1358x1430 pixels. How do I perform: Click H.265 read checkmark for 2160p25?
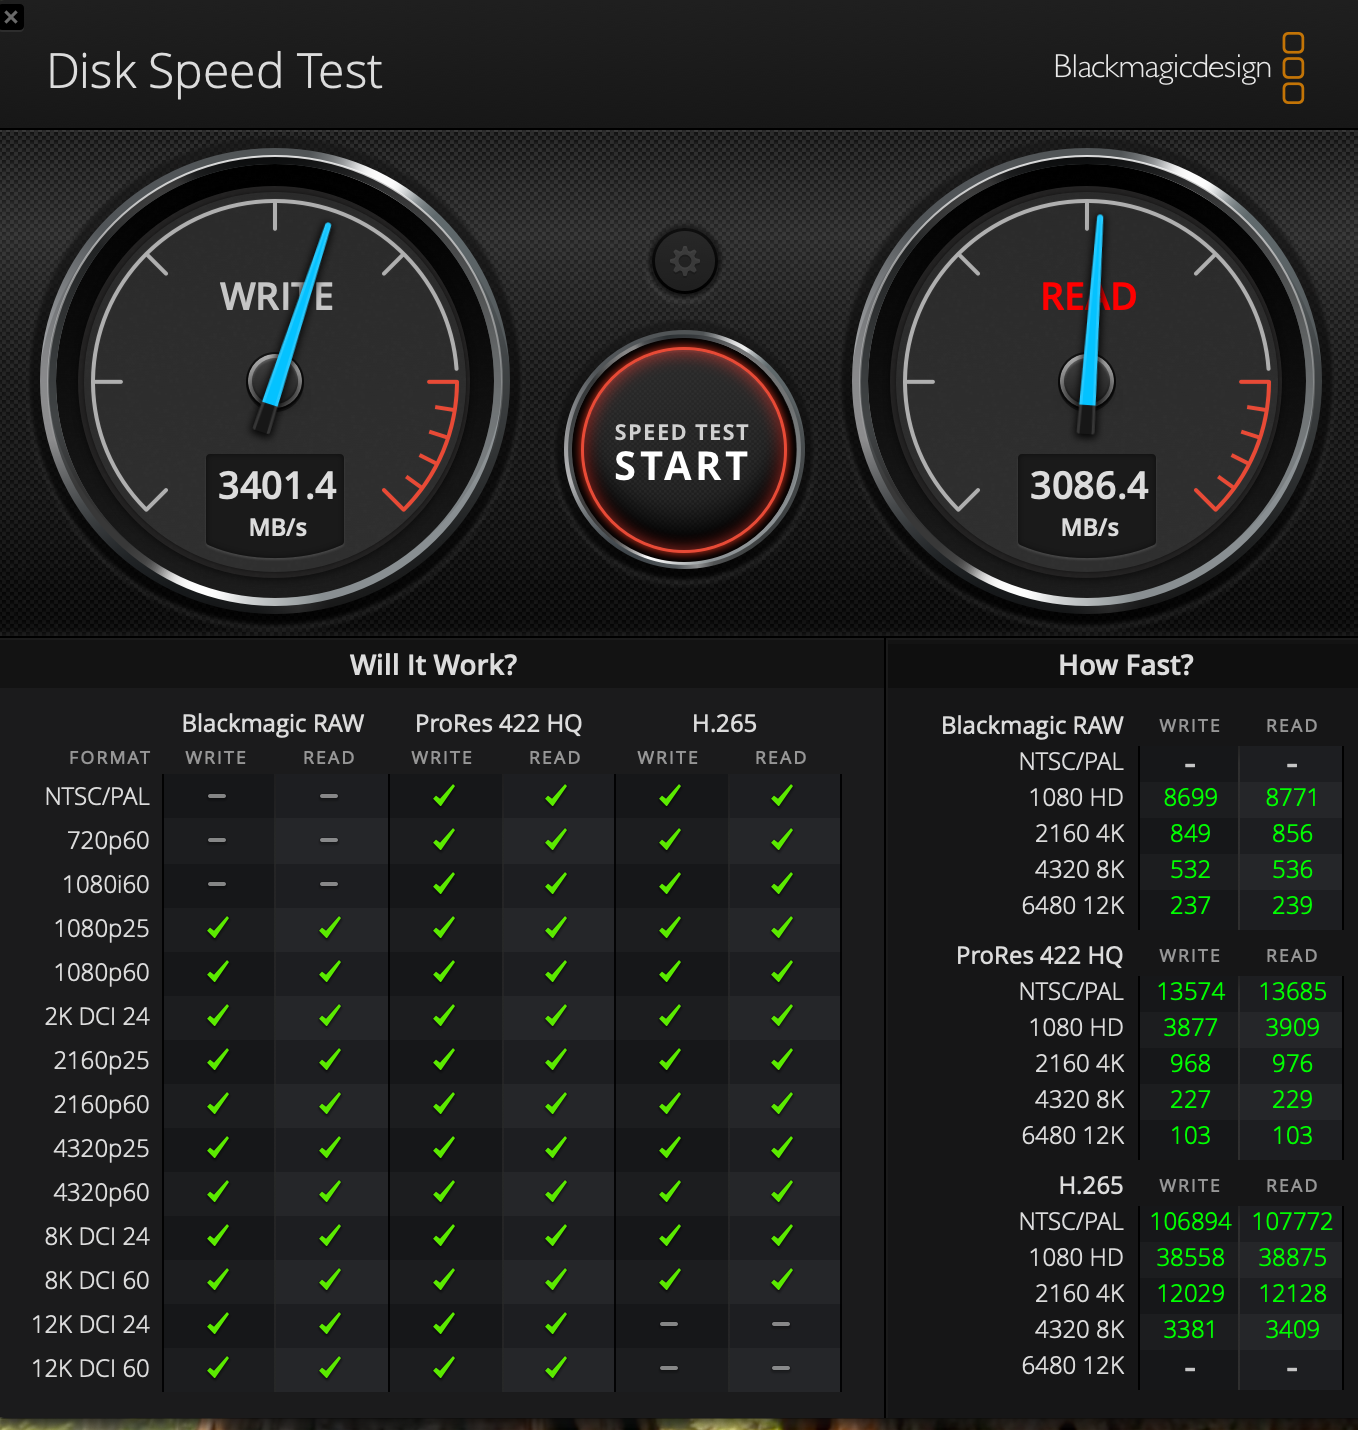781,1060
